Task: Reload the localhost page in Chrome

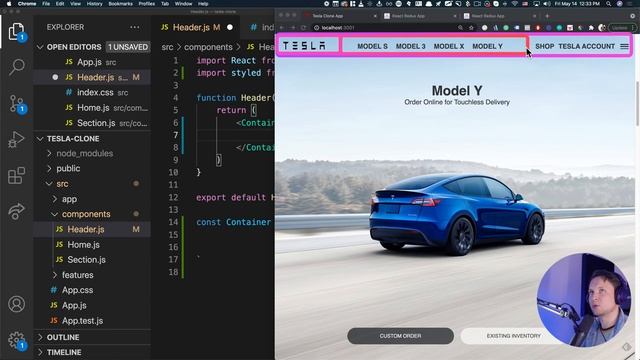Action: click(303, 28)
